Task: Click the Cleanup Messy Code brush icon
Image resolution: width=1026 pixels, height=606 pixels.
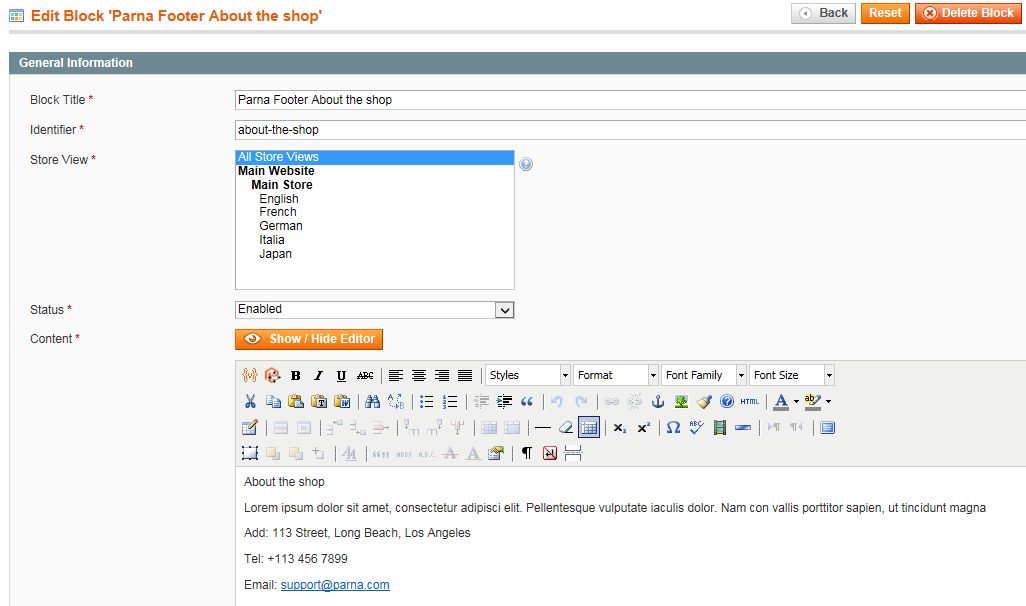Action: coord(704,401)
